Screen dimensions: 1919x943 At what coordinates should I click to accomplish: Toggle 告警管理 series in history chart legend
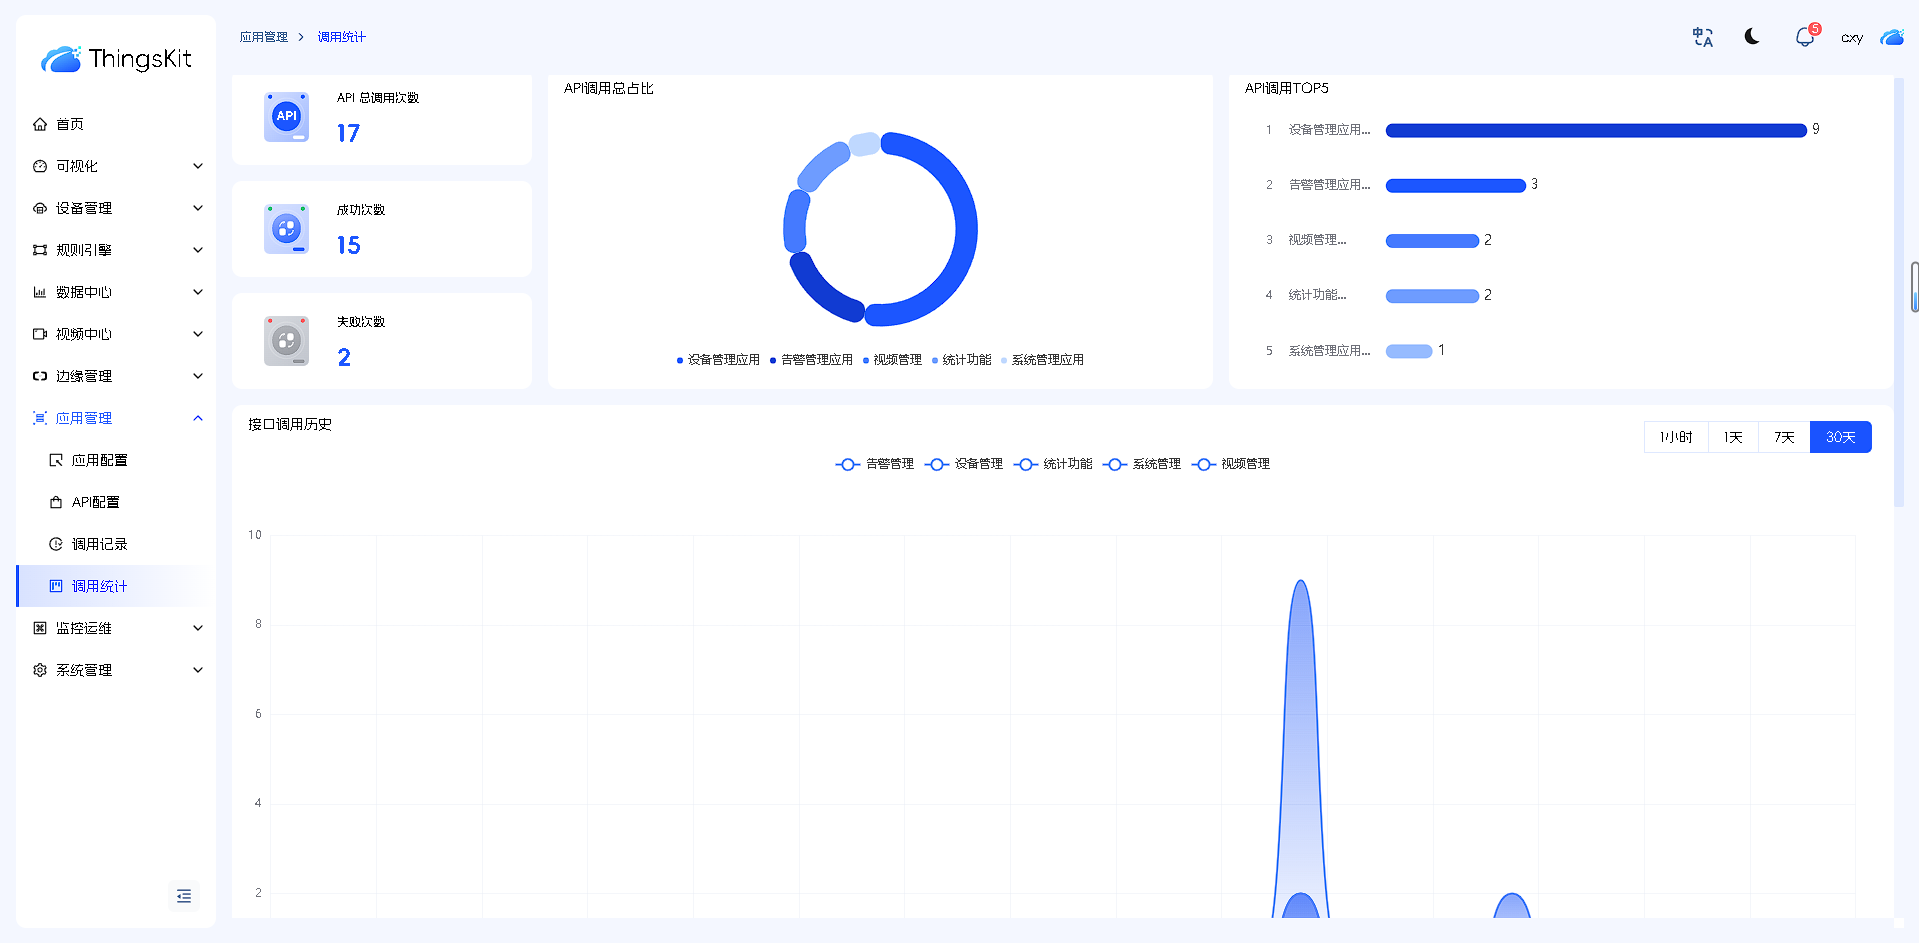875,464
